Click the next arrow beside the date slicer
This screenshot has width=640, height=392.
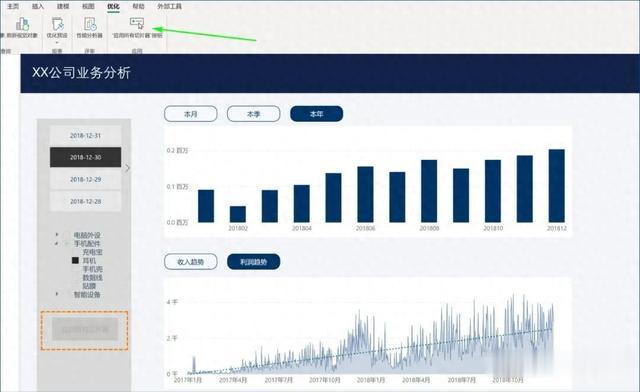[x=127, y=168]
